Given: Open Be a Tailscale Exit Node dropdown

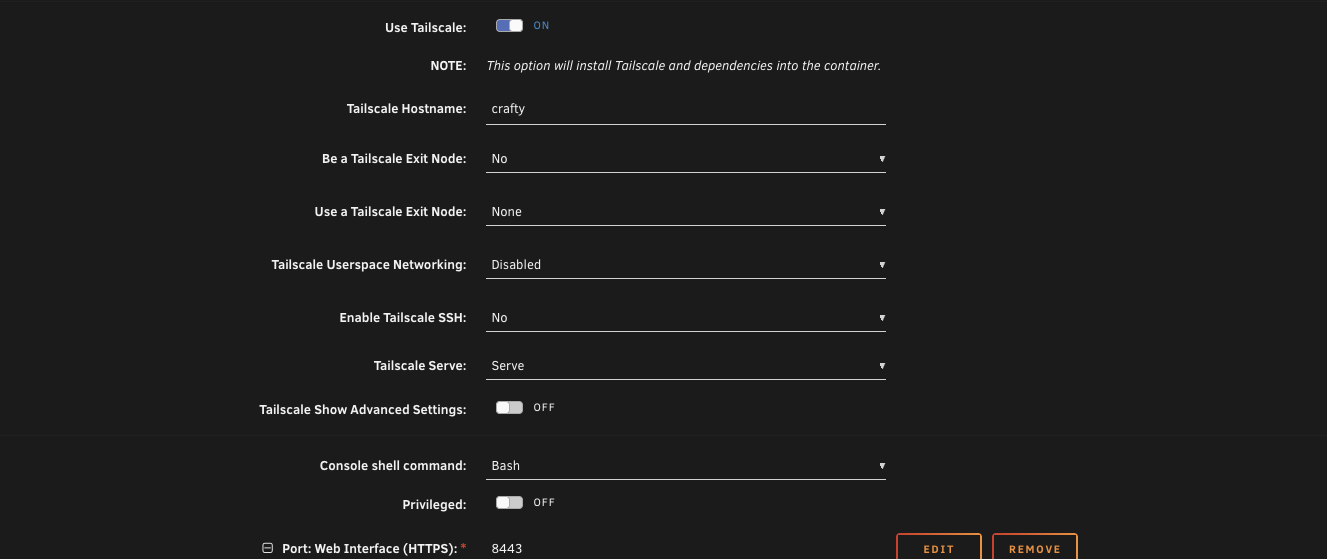Looking at the screenshot, I should coord(686,159).
